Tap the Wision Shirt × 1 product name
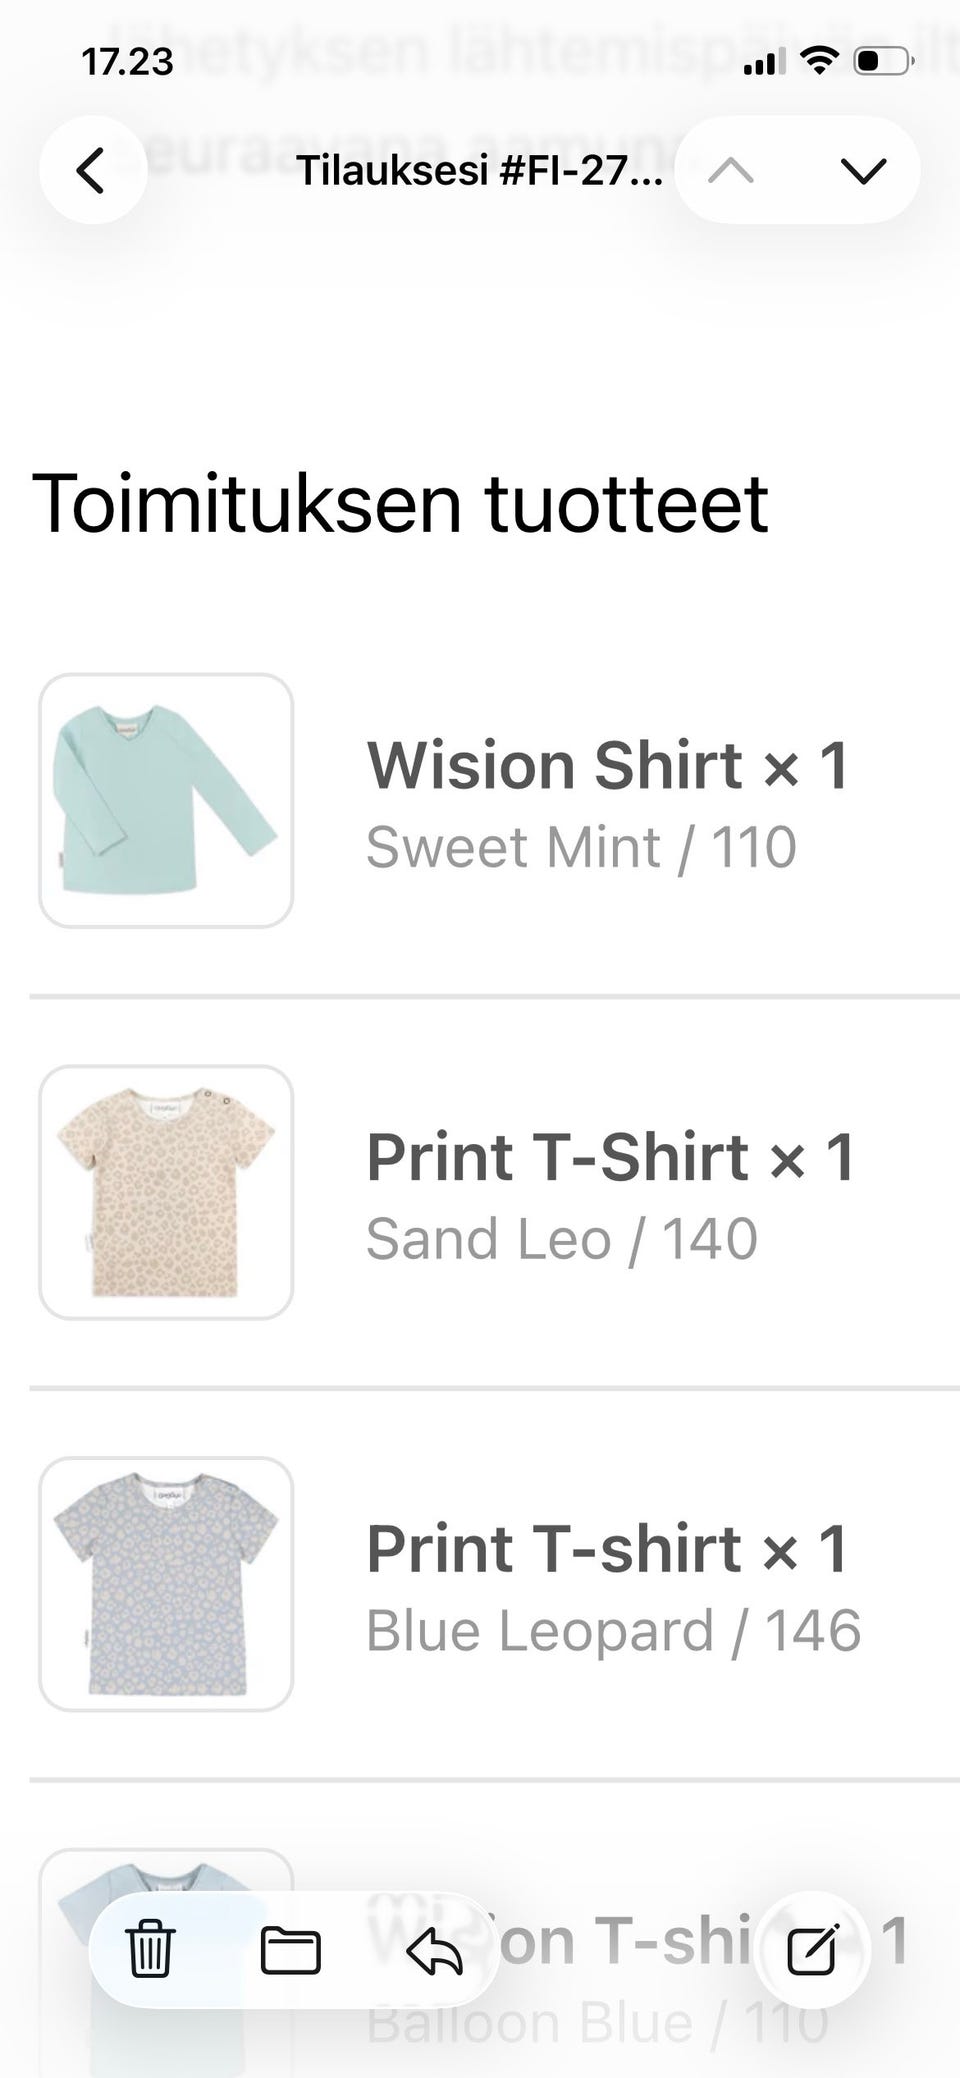 [x=608, y=766]
